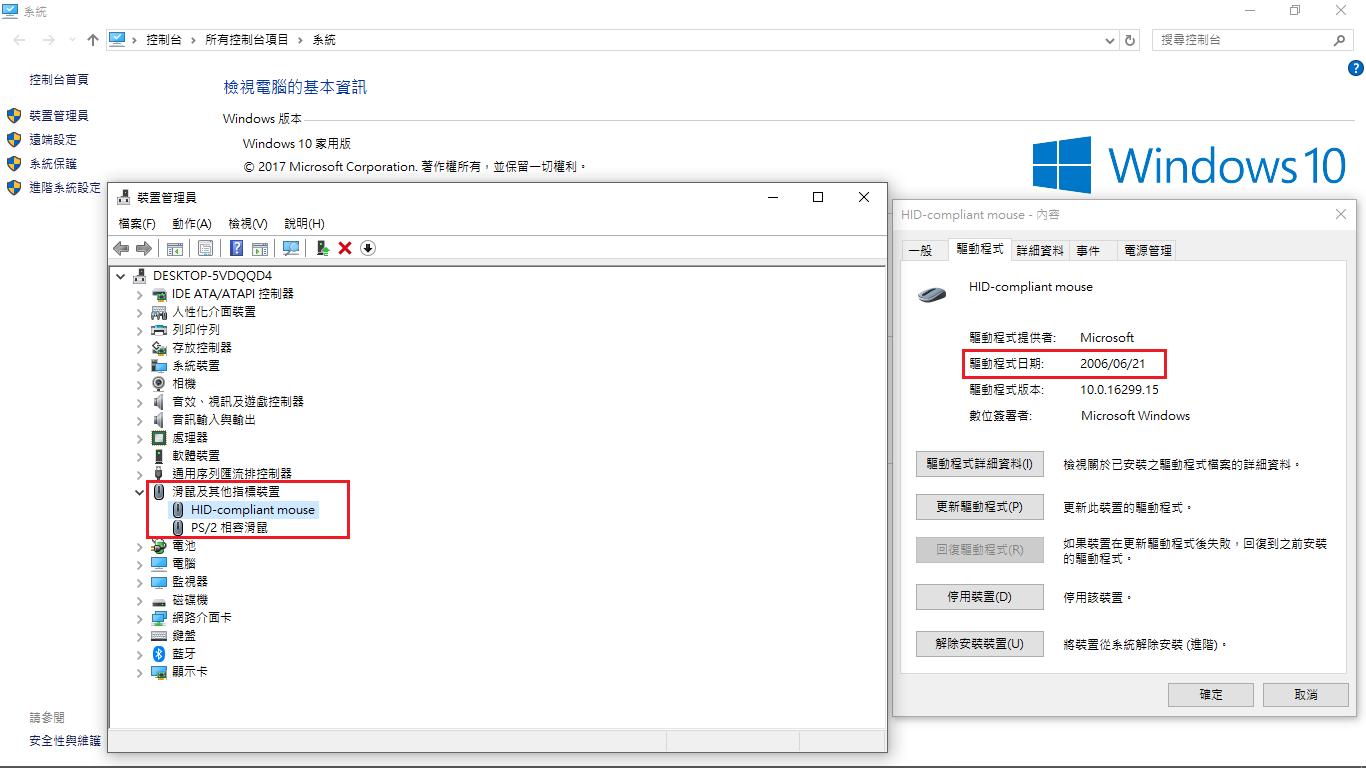Screen dimensions: 1366x768
Task: Open the 說明(H) menu
Action: pos(305,224)
